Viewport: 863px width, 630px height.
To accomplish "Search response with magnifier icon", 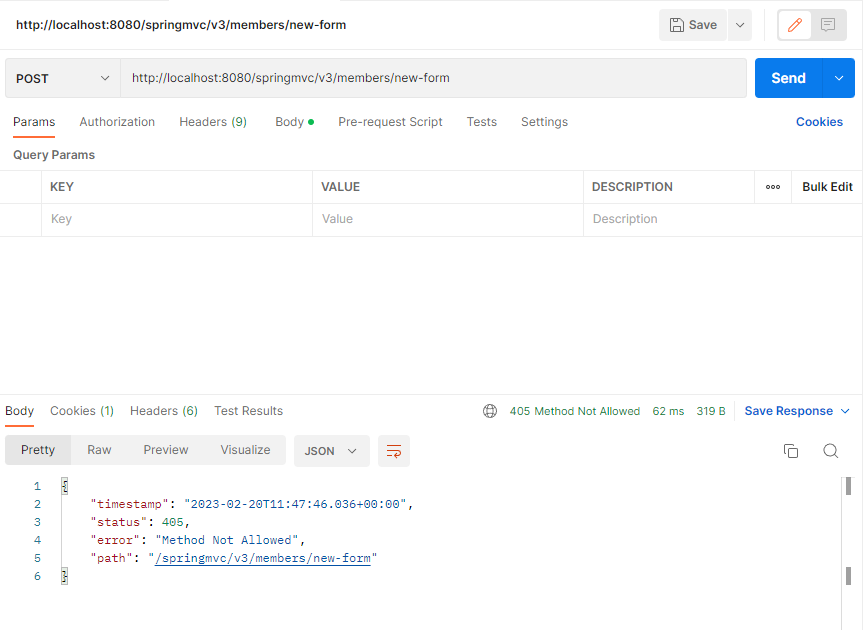I will (x=831, y=451).
